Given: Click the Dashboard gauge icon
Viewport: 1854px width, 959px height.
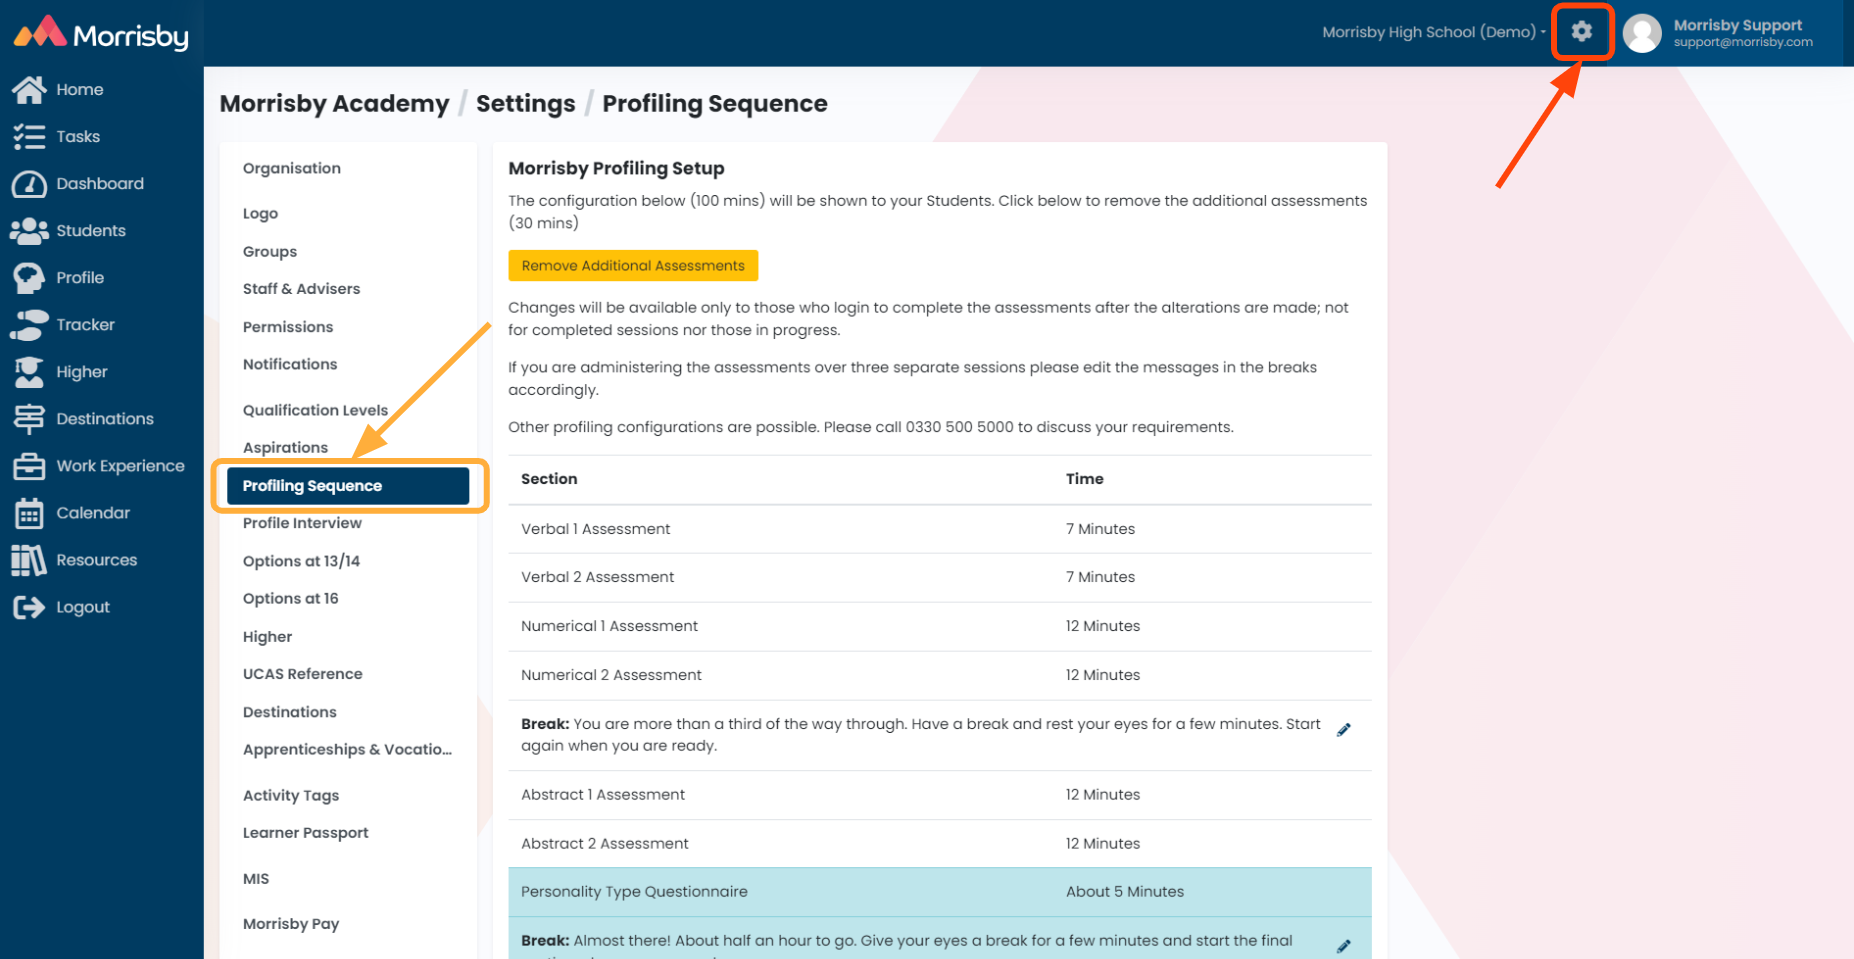Looking at the screenshot, I should (29, 184).
